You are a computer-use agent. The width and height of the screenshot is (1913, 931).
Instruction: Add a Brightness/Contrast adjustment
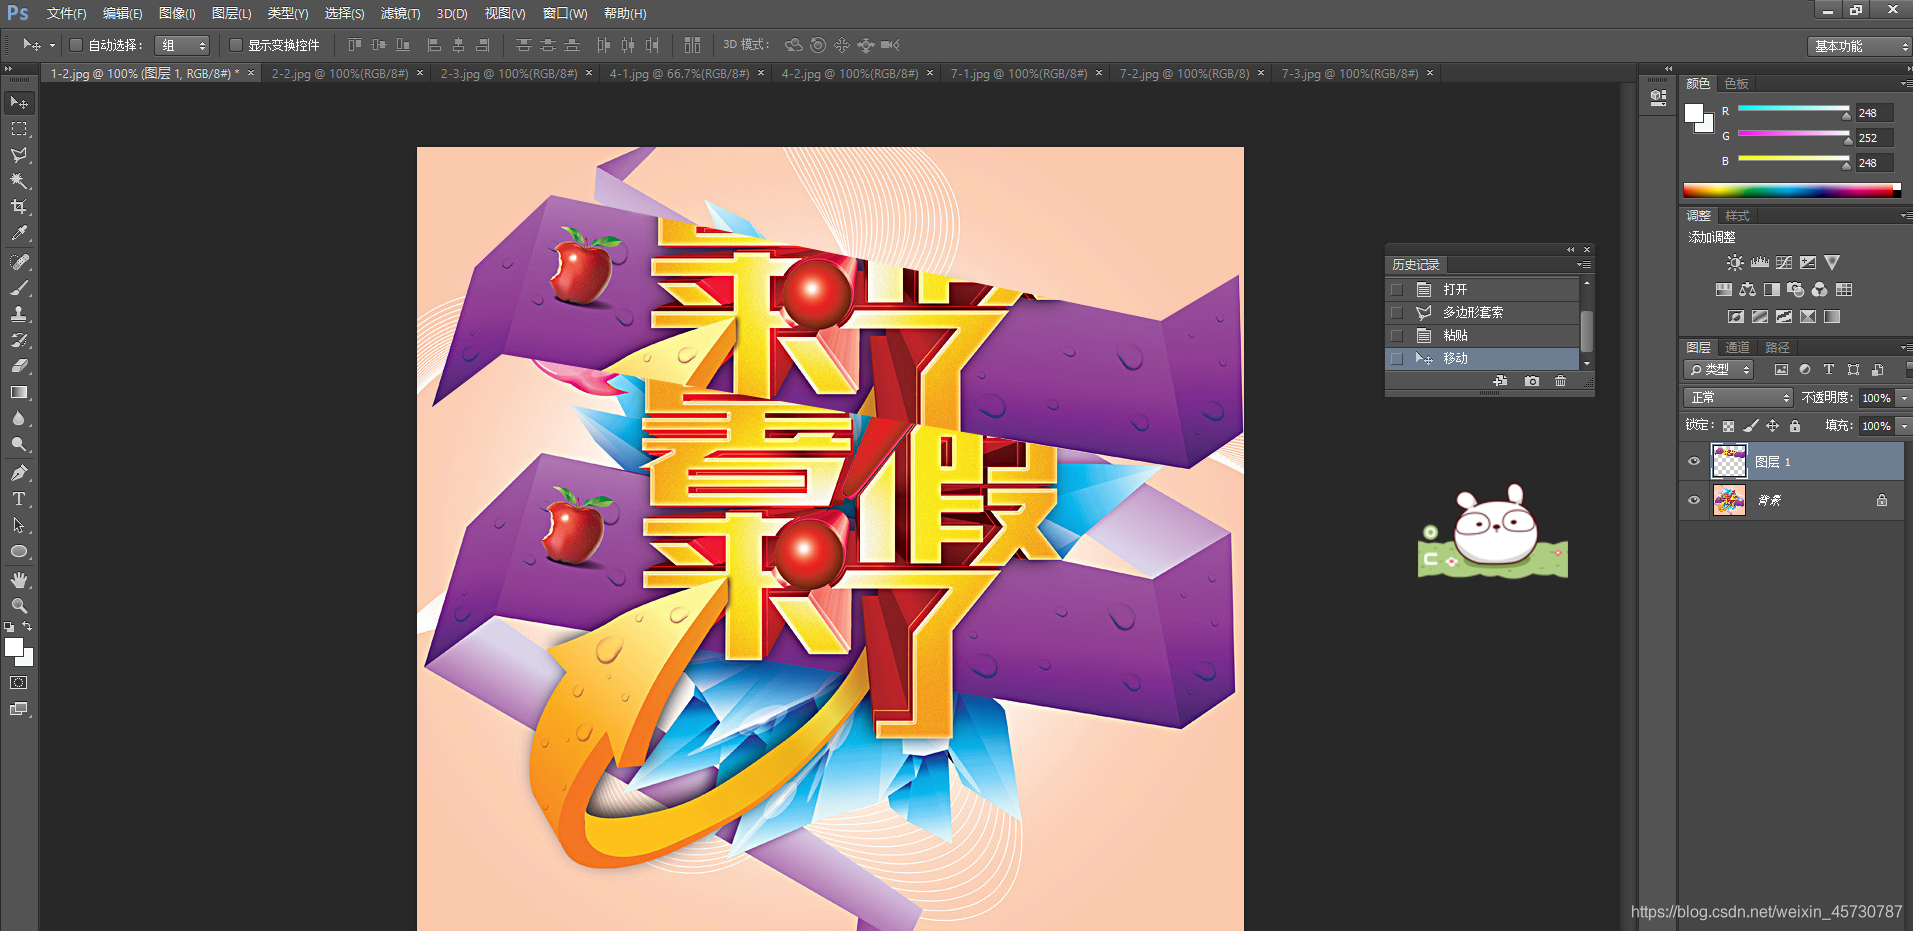pos(1735,263)
